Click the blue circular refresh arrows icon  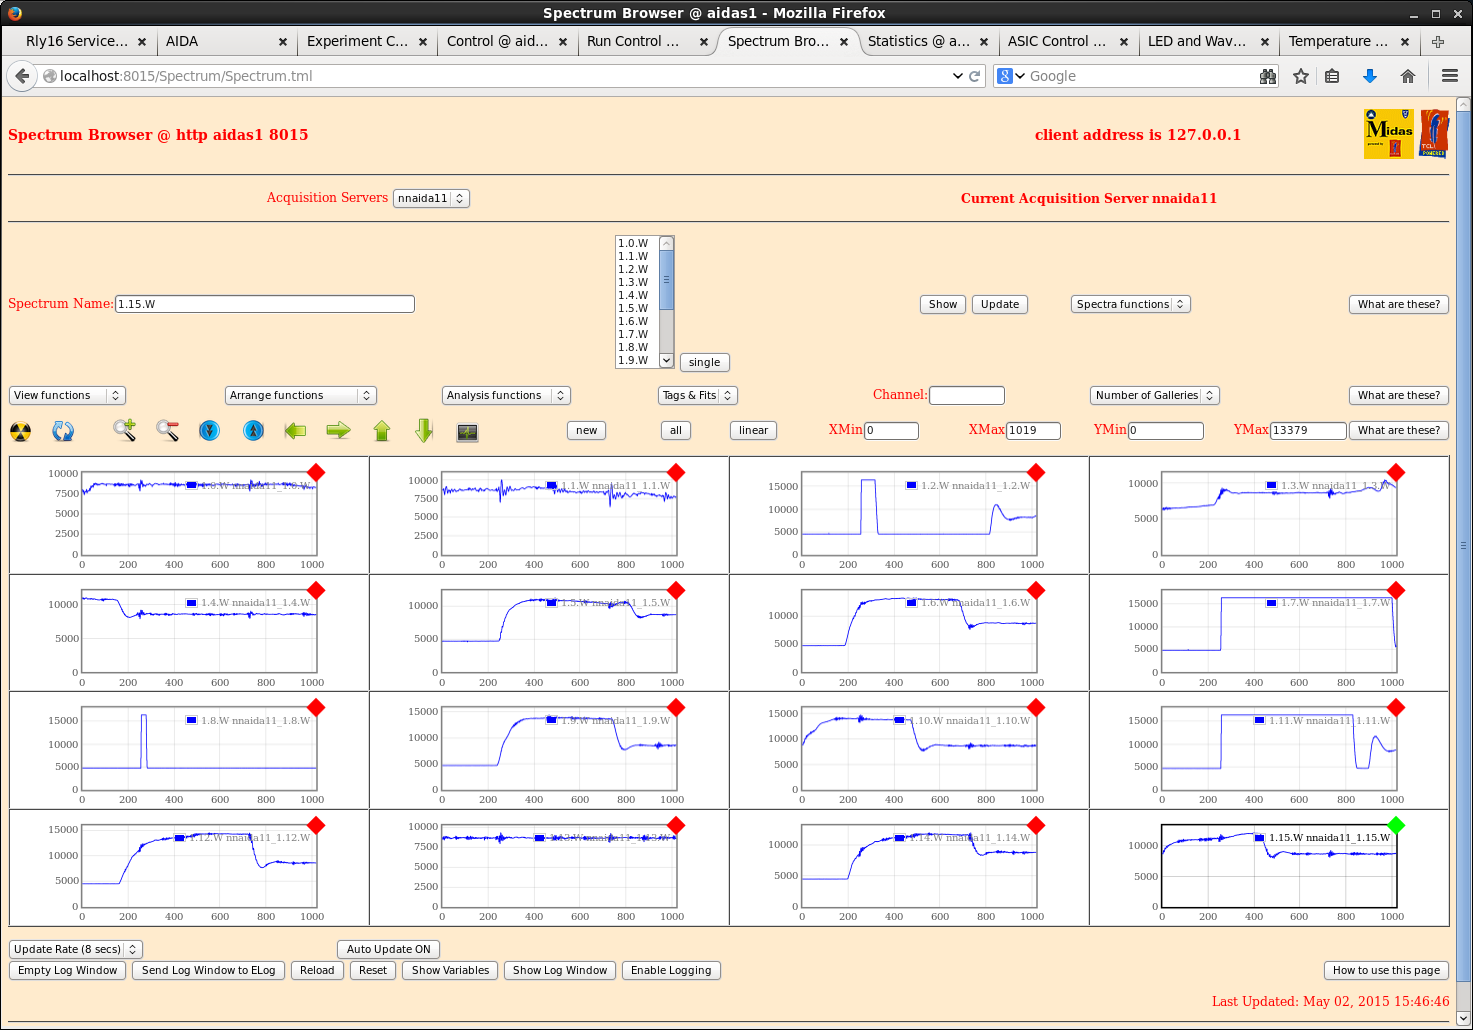pos(63,431)
